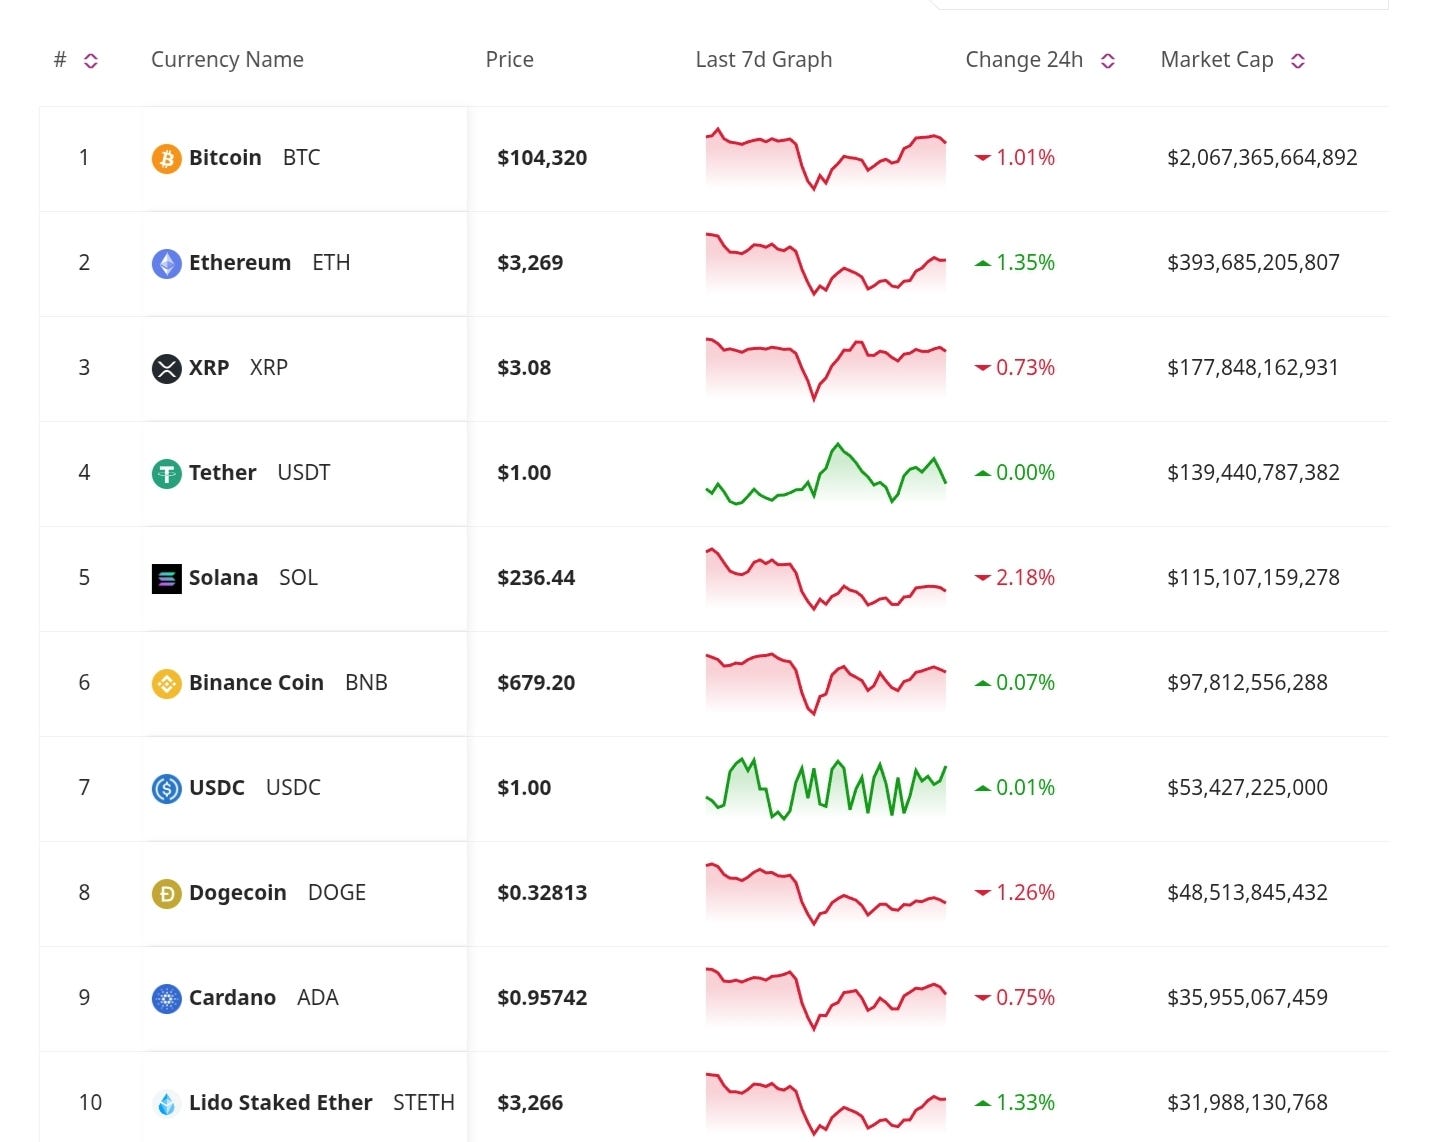Click the Lido Staked Ether 7-day graph
The width and height of the screenshot is (1449, 1142).
pos(826,1104)
